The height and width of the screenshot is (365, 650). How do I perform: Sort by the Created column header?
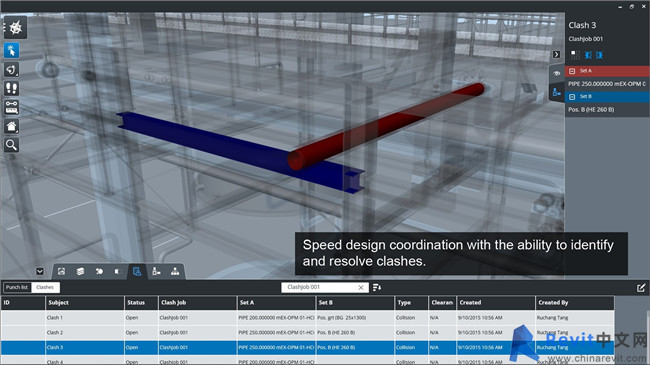(496, 303)
